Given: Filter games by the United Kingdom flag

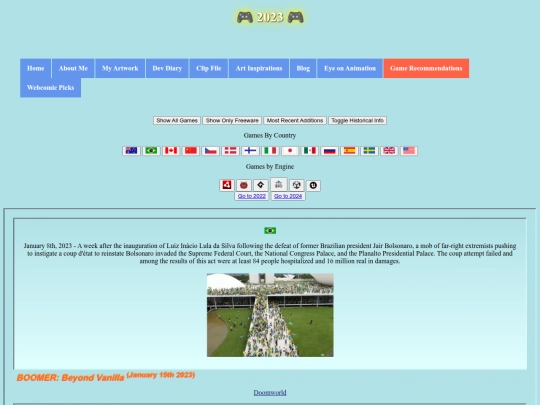Looking at the screenshot, I should click(x=389, y=151).
